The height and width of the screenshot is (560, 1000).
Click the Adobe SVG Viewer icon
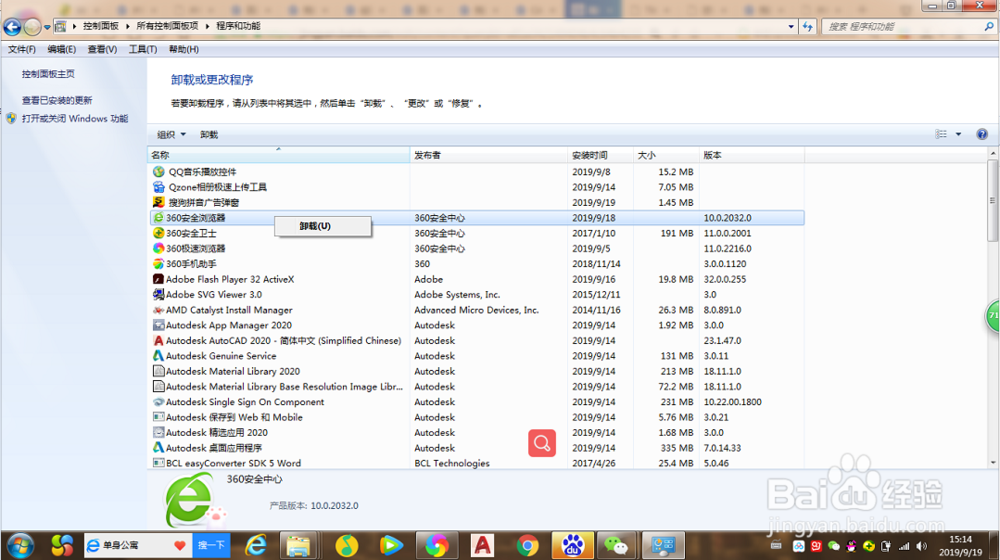[x=159, y=295]
